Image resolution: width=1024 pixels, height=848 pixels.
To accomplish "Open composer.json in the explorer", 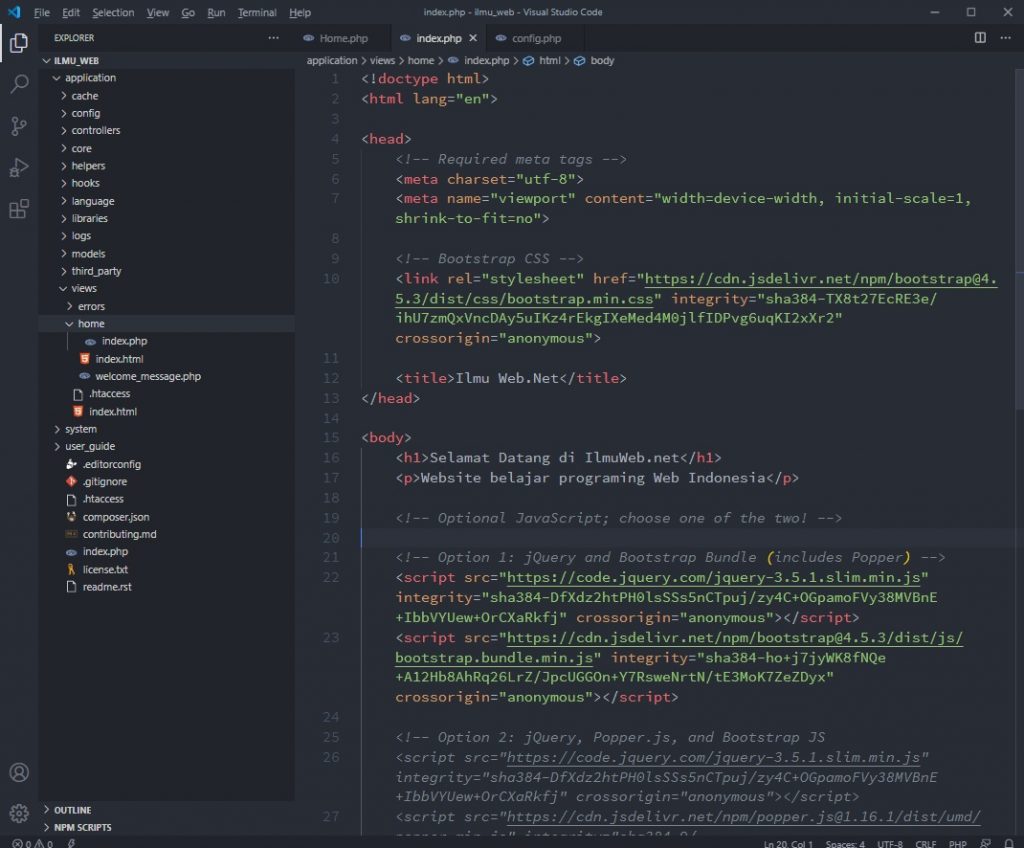I will (115, 517).
